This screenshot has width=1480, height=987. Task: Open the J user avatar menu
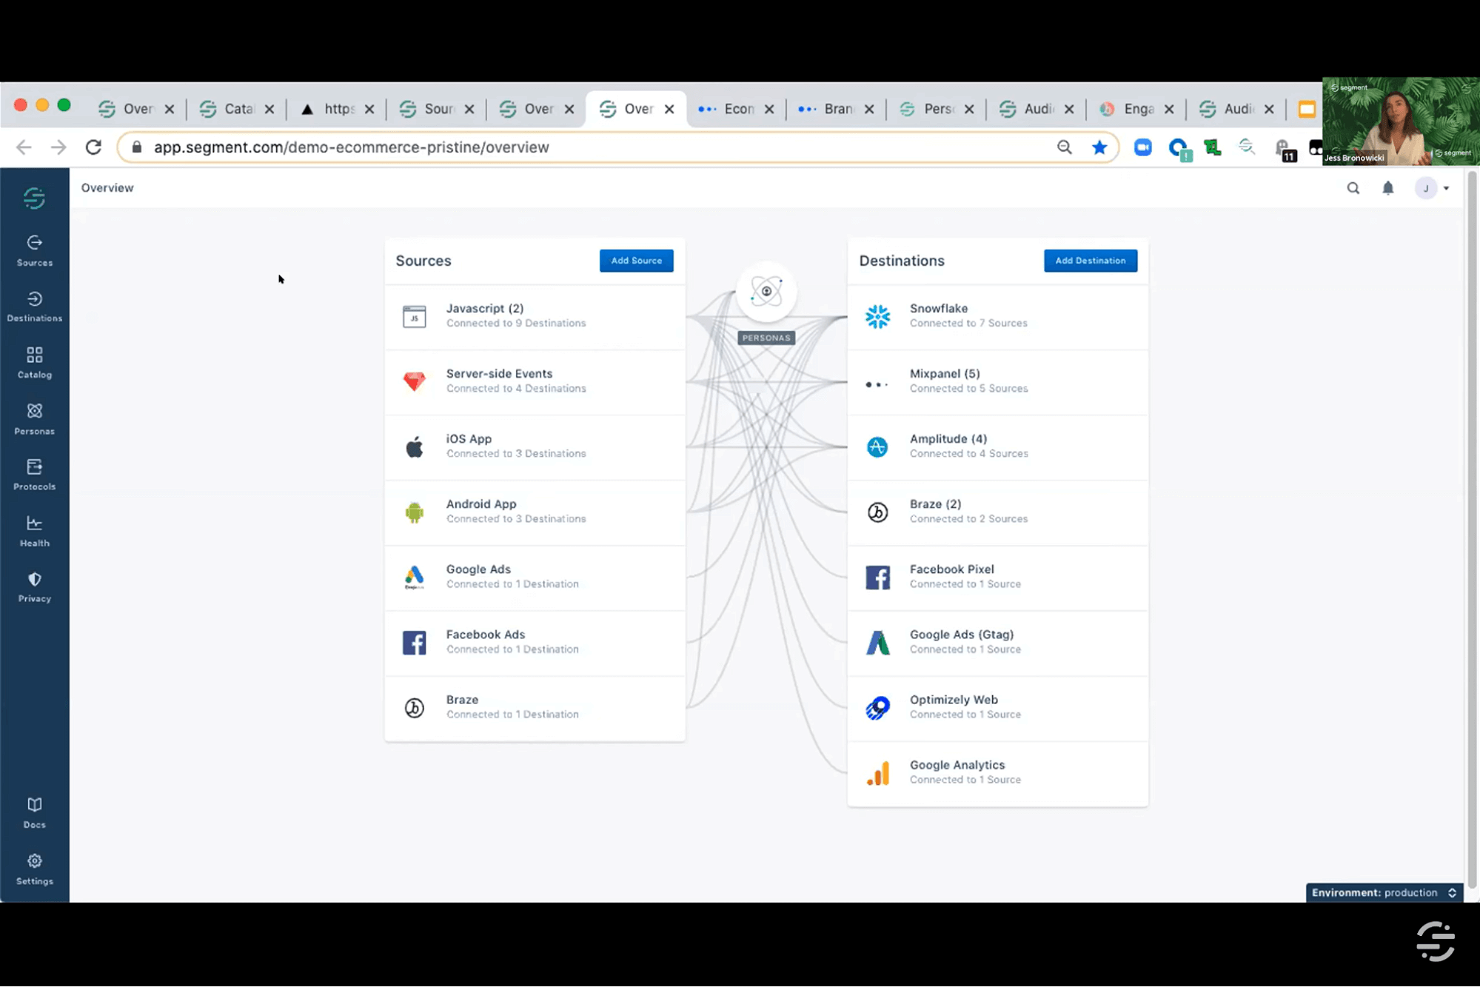click(x=1432, y=188)
